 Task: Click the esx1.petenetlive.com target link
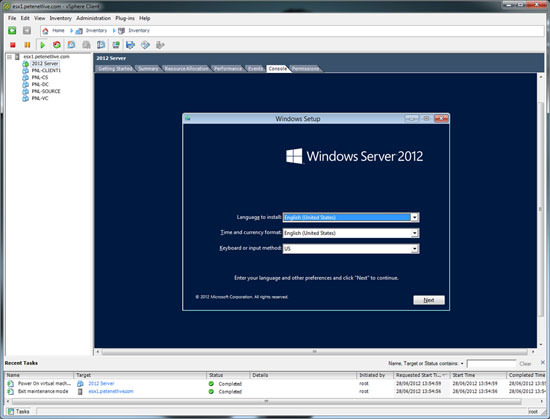click(111, 391)
